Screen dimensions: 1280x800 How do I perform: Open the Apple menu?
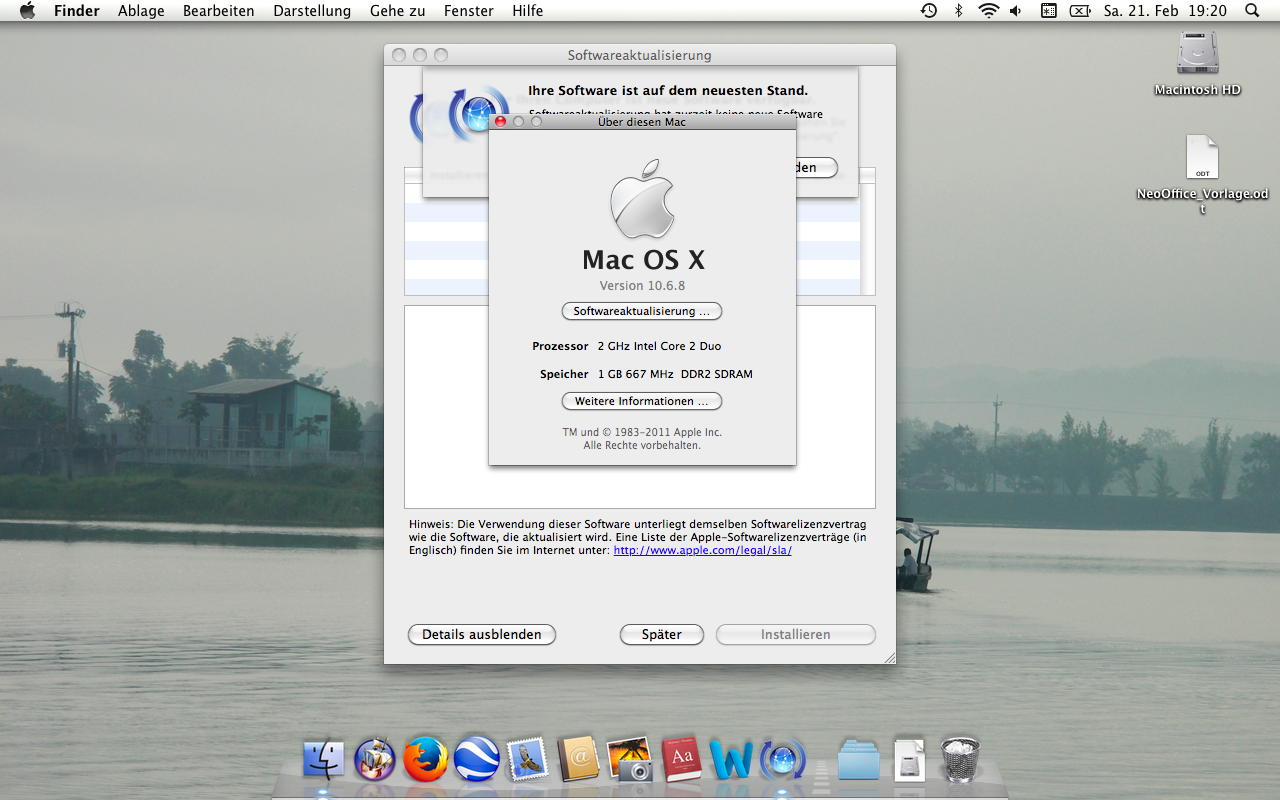coord(27,11)
